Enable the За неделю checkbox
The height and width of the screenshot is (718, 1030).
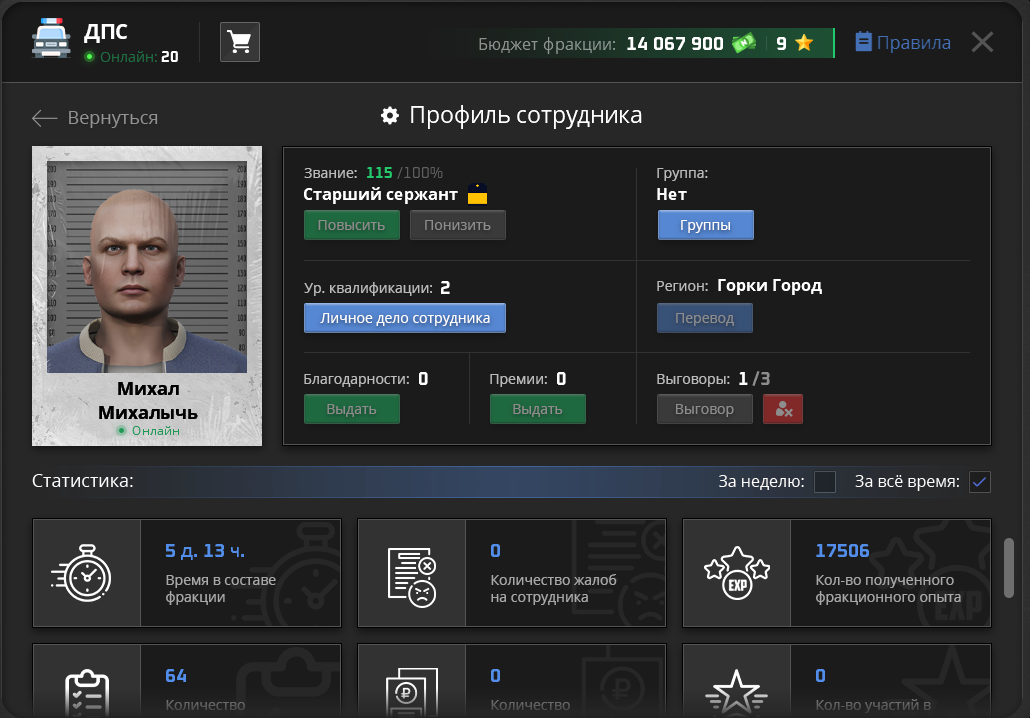pos(825,482)
